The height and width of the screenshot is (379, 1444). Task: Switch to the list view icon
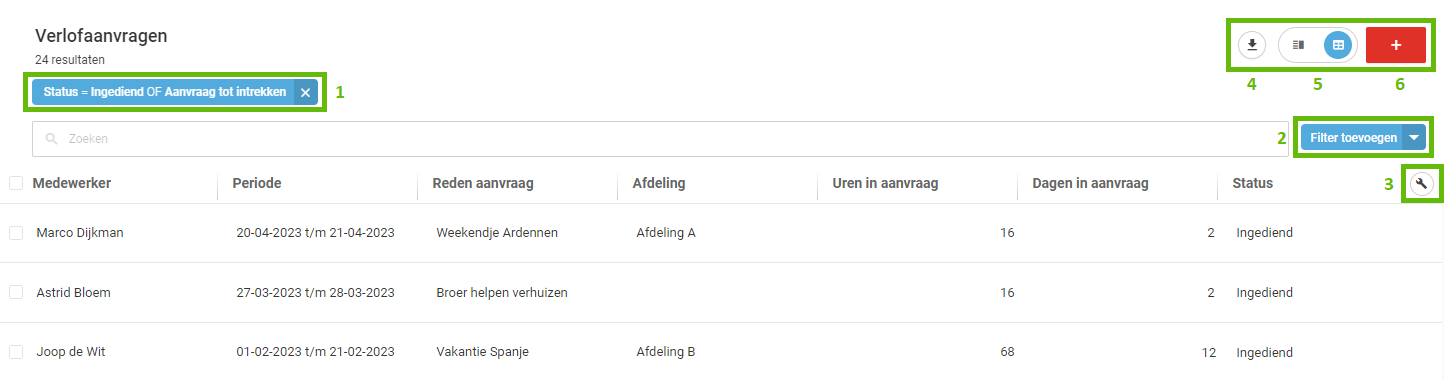click(1299, 45)
